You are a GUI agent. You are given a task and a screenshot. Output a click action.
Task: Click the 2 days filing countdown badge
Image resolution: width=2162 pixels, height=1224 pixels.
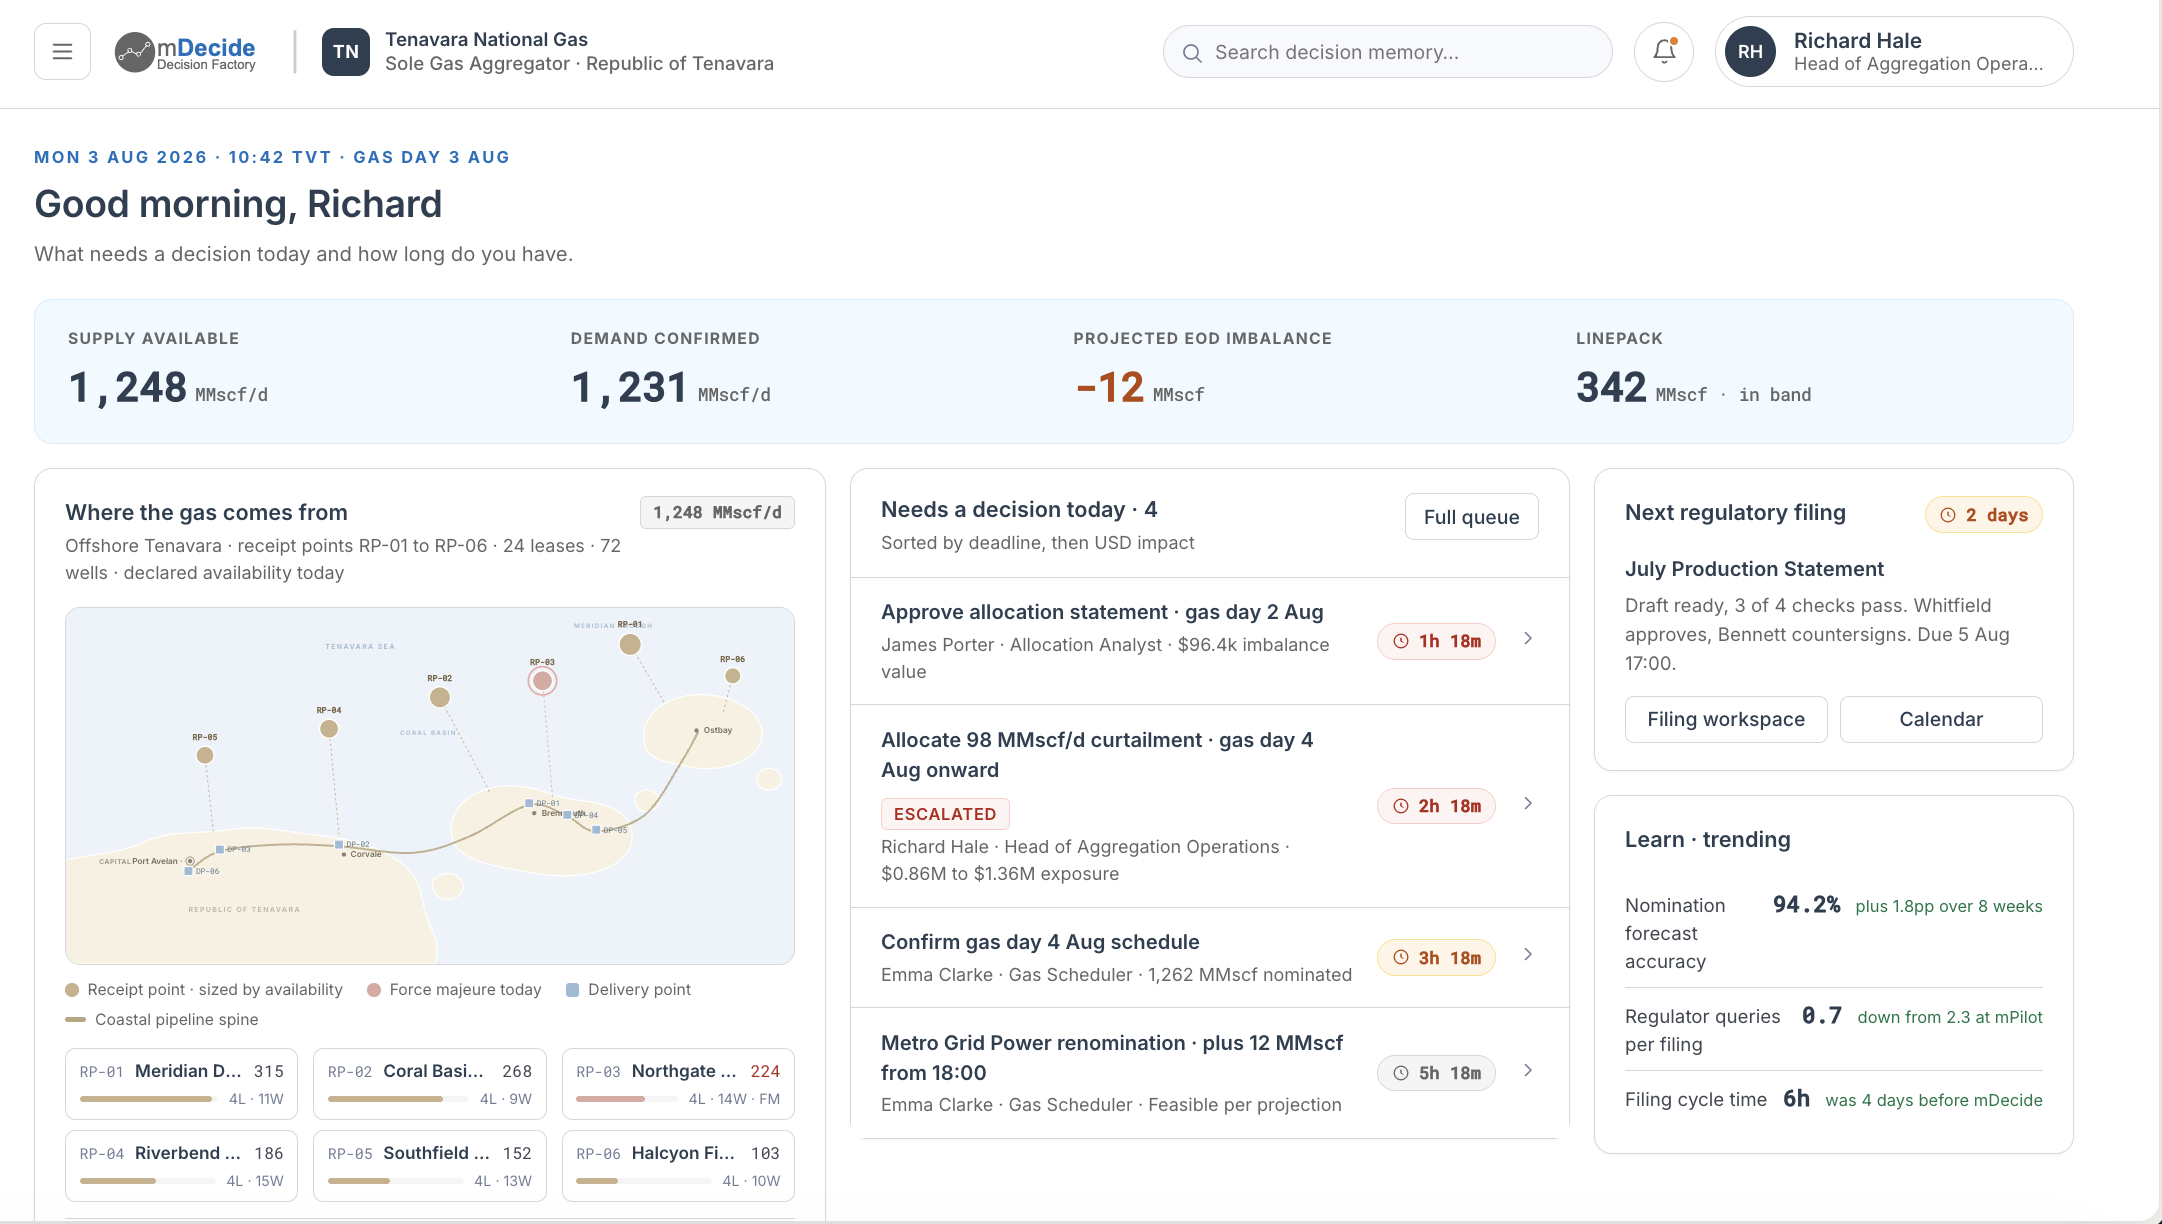[x=1984, y=515]
